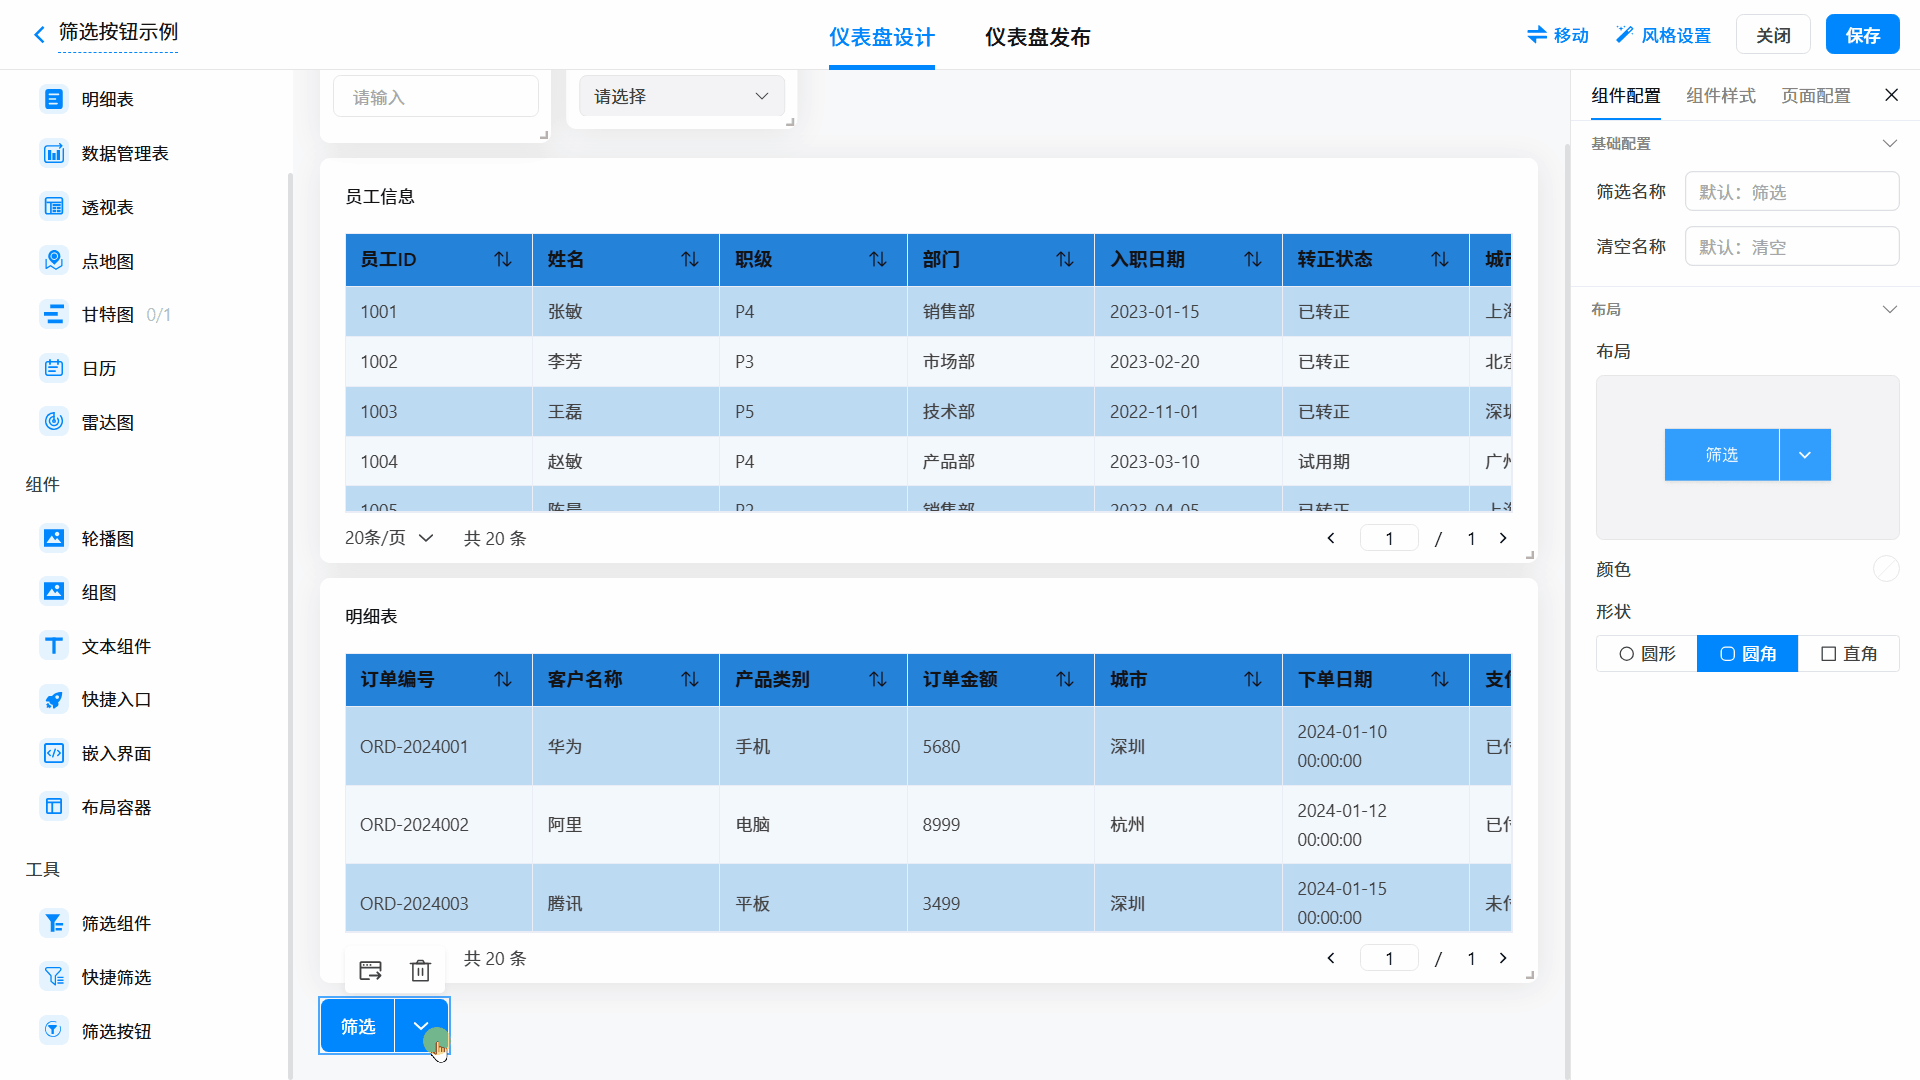Click the 移动 link

[1558, 35]
